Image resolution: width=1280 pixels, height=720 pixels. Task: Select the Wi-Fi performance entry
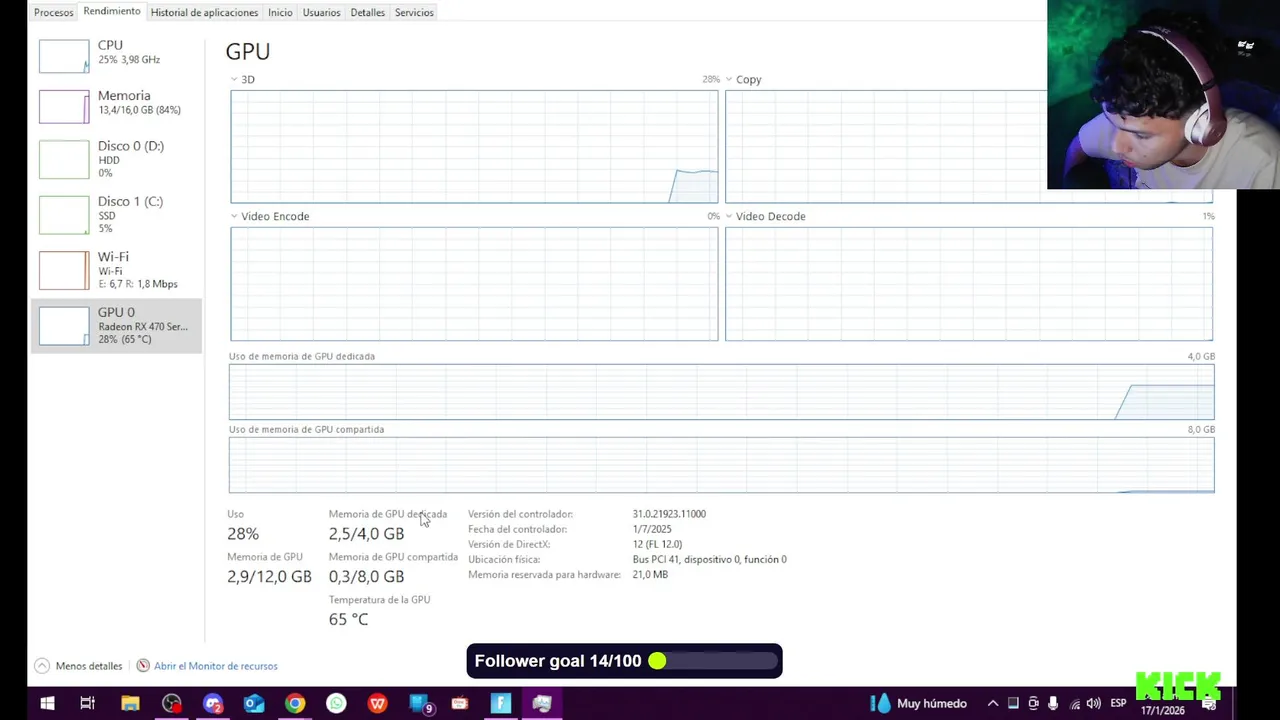116,270
